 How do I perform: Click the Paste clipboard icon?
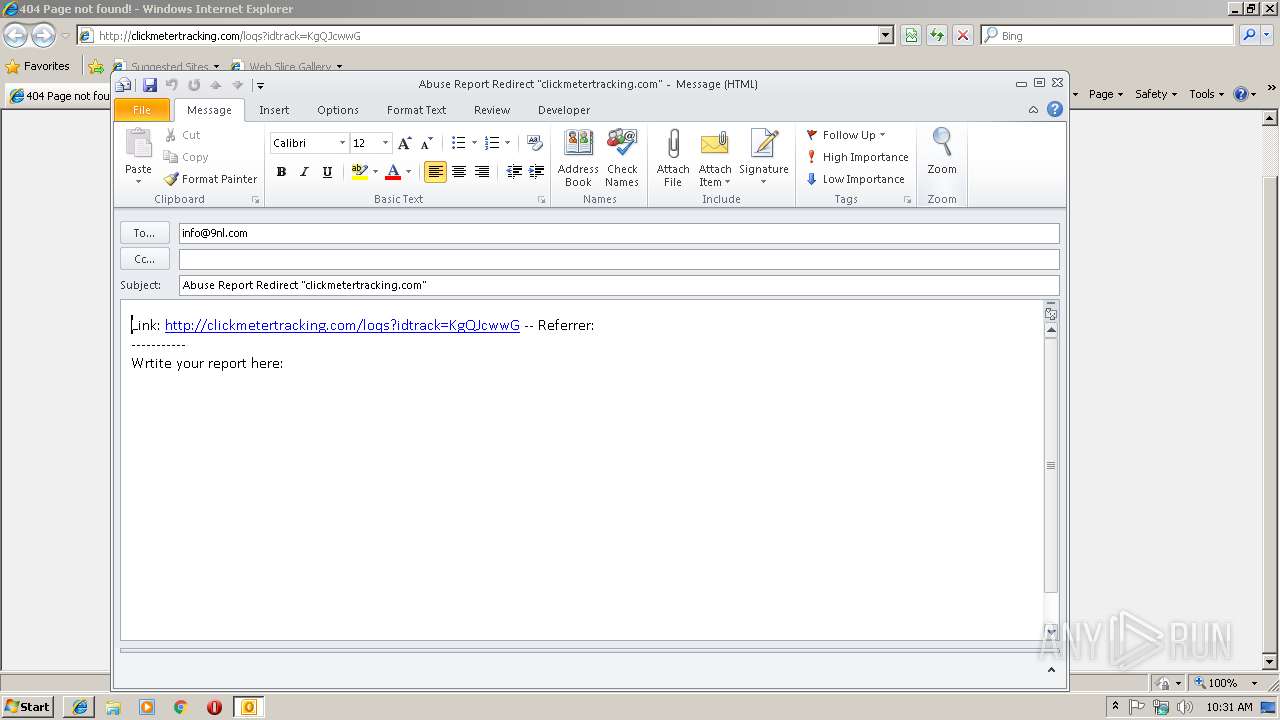[x=138, y=143]
